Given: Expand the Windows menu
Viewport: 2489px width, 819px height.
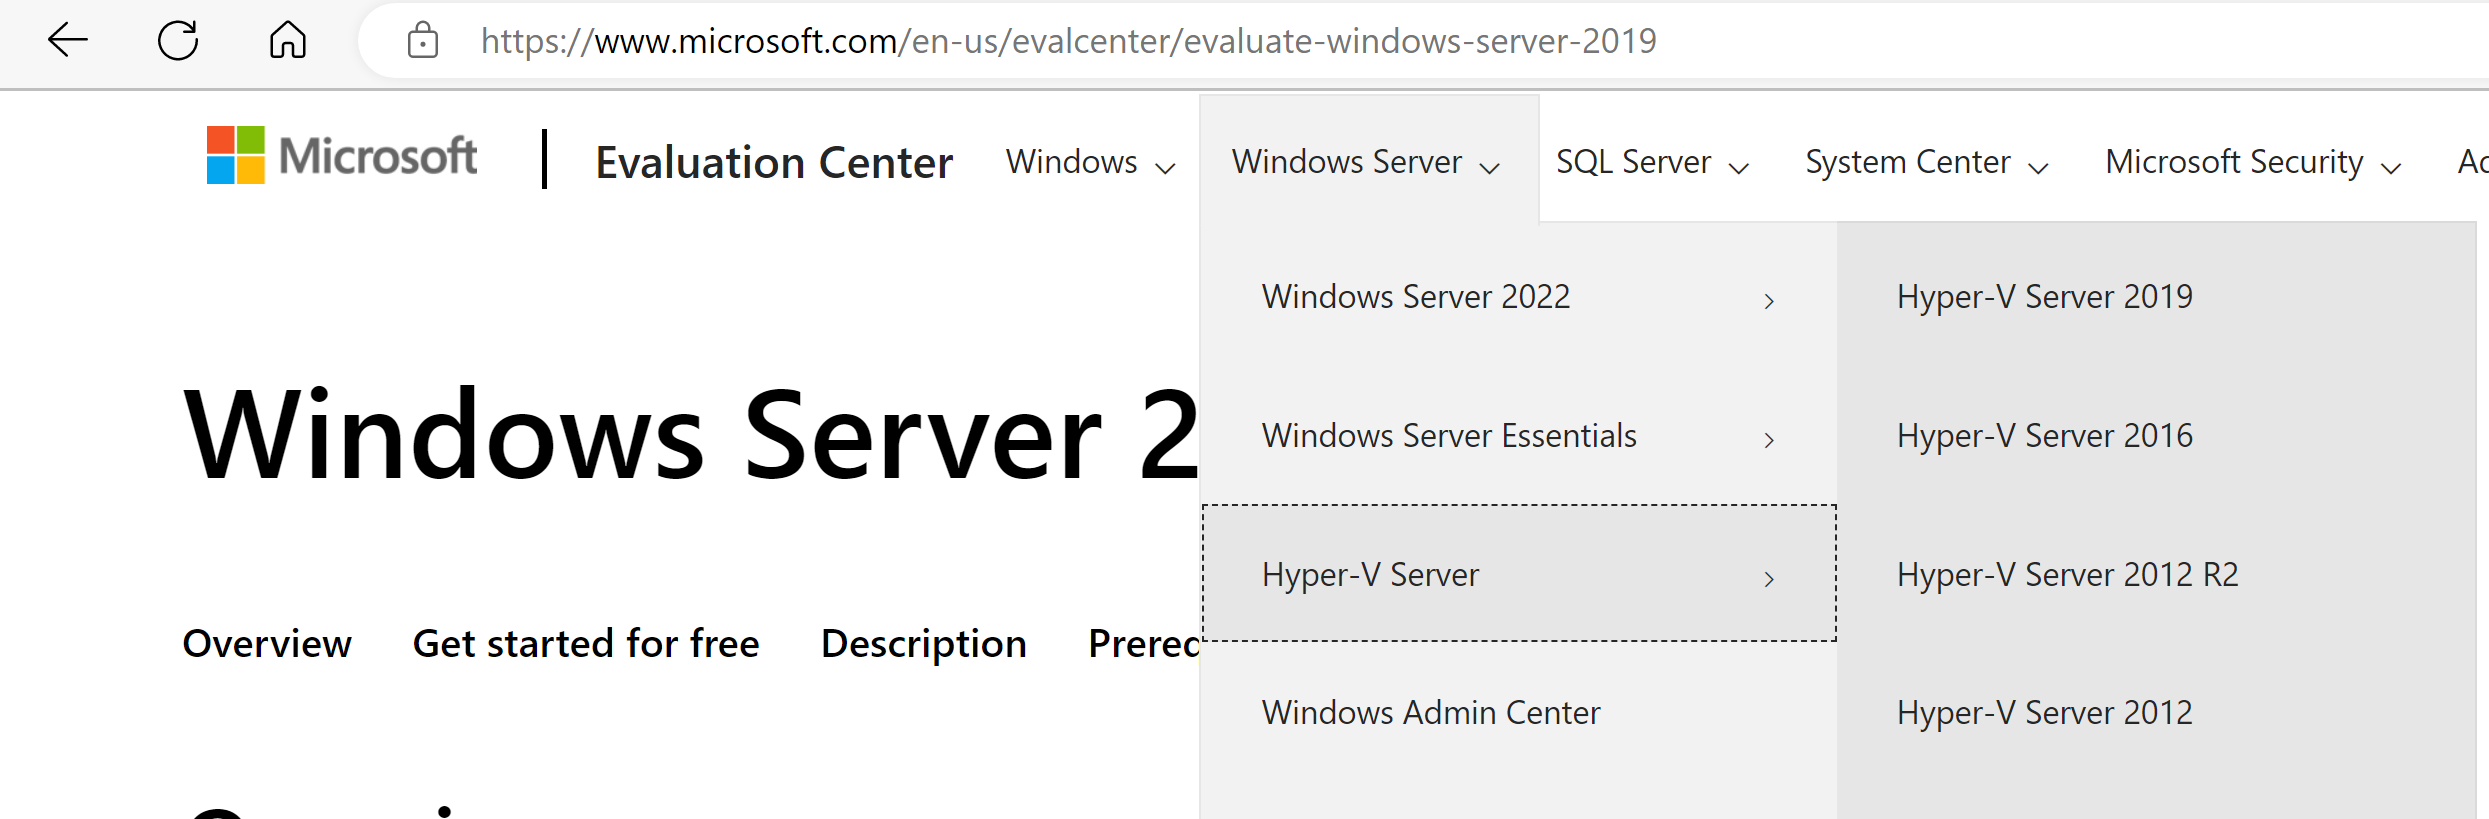Looking at the screenshot, I should (1090, 162).
